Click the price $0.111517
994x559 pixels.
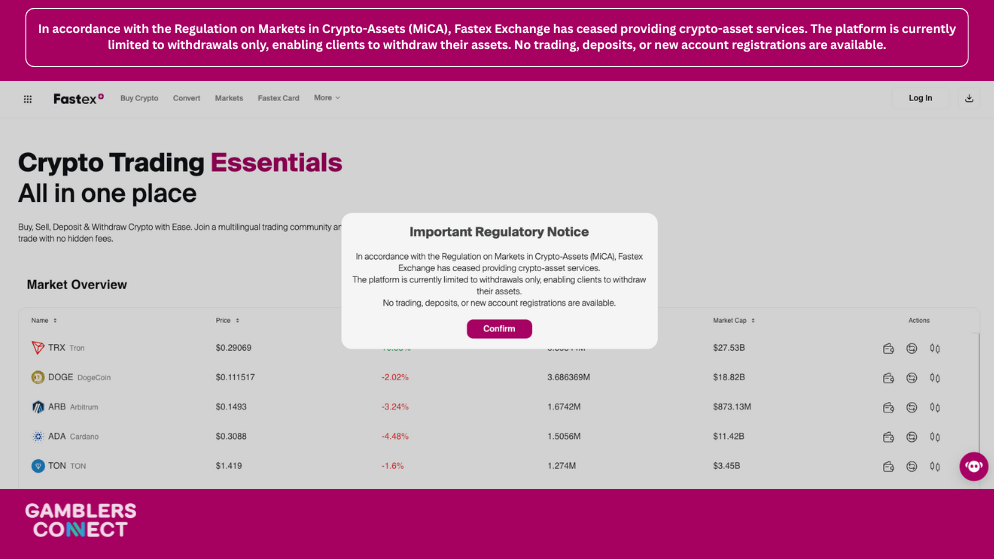click(235, 377)
